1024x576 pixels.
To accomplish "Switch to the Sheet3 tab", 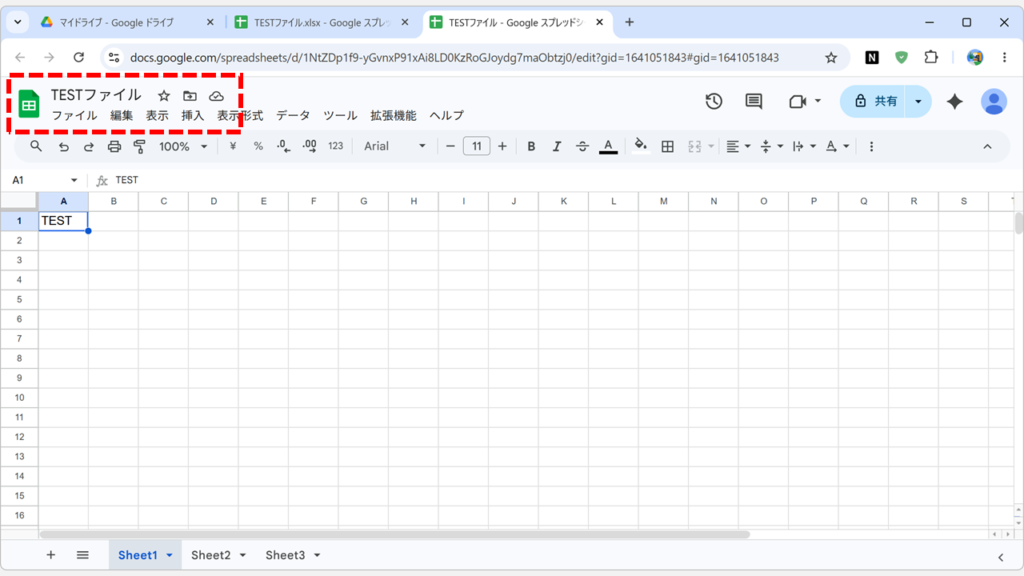I will pyautogui.click(x=285, y=555).
